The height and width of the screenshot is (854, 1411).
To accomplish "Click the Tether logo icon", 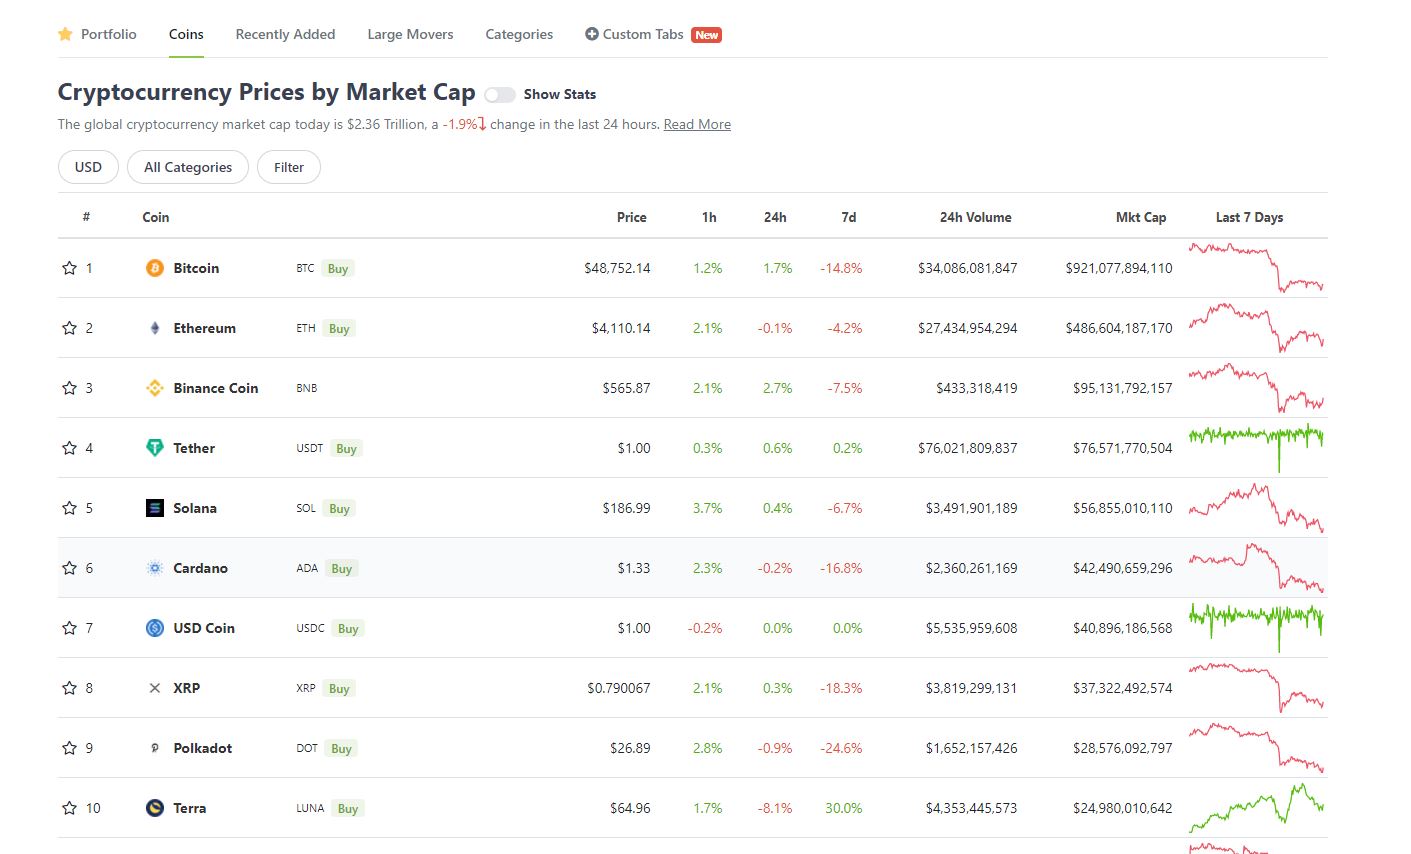I will [x=155, y=448].
